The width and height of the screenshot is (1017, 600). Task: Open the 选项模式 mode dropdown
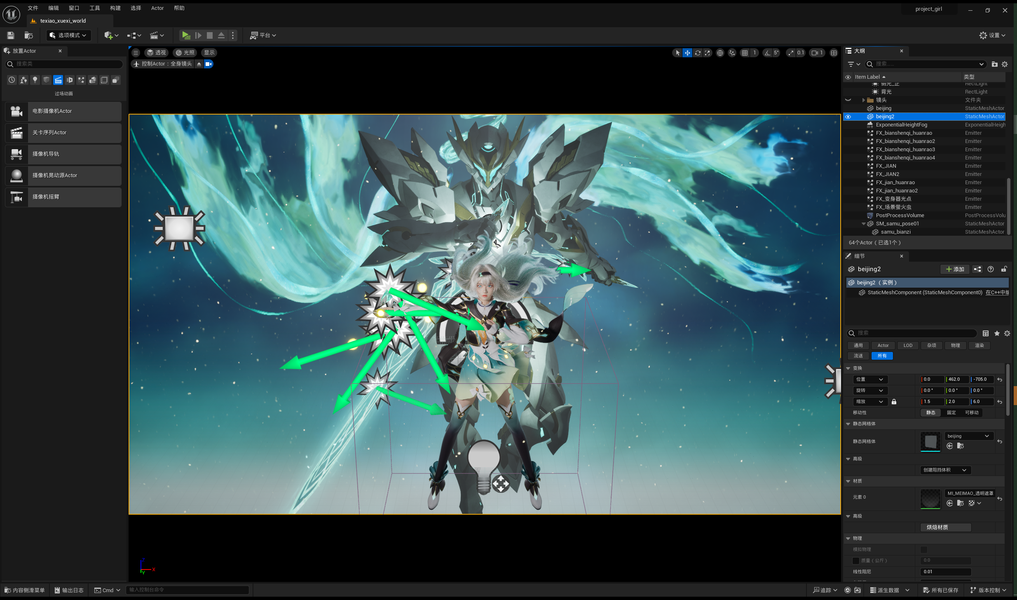click(69, 35)
